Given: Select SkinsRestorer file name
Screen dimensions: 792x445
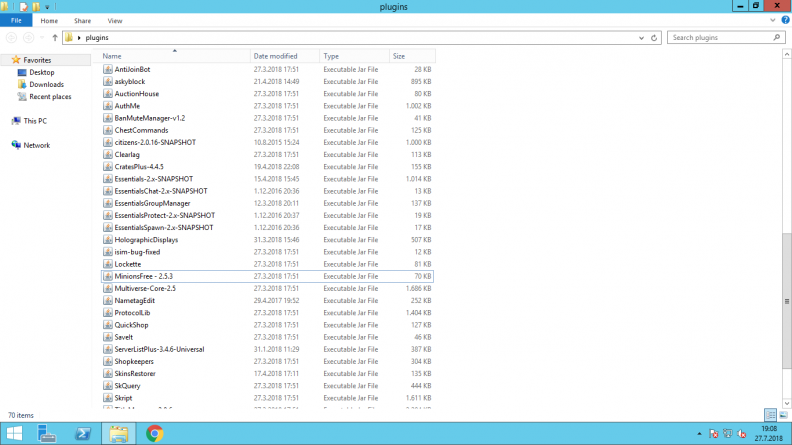Looking at the screenshot, I should [x=135, y=373].
